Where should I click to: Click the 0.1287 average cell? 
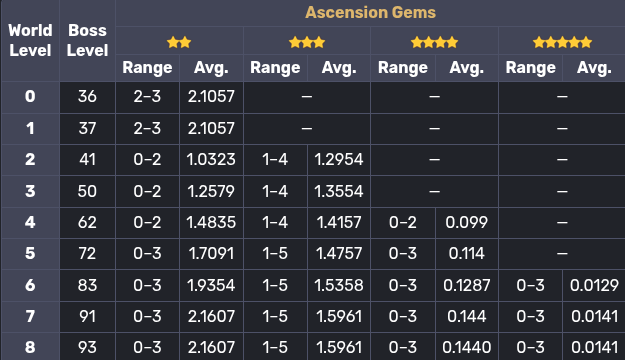click(466, 285)
